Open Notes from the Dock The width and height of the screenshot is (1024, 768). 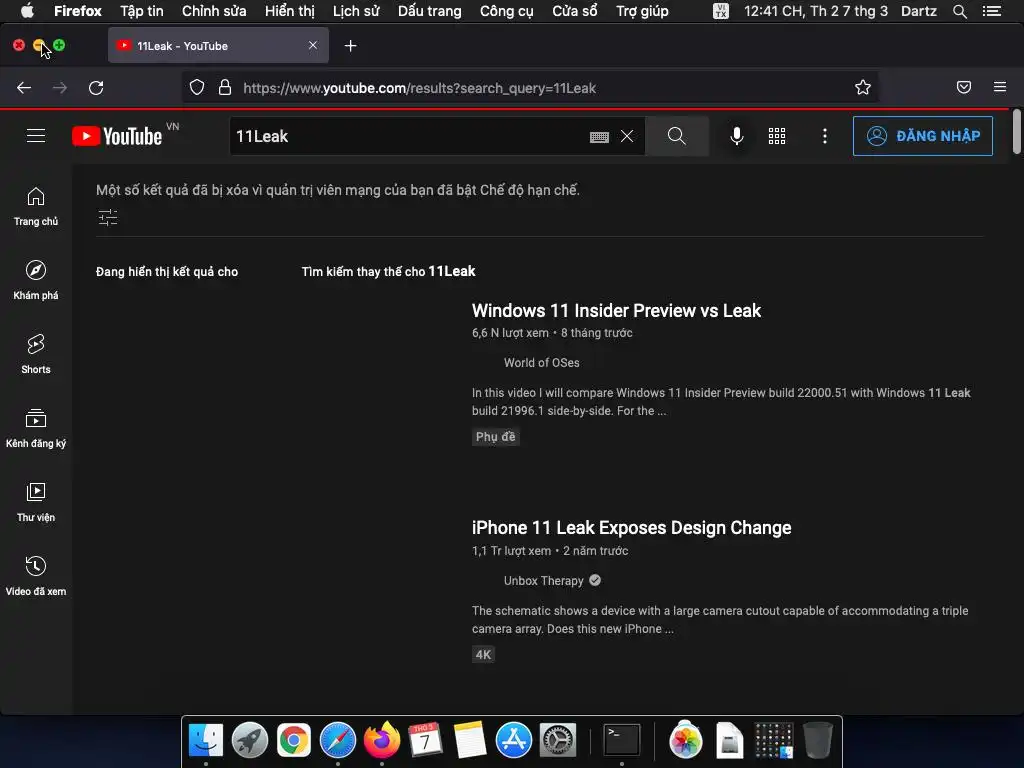pyautogui.click(x=470, y=741)
